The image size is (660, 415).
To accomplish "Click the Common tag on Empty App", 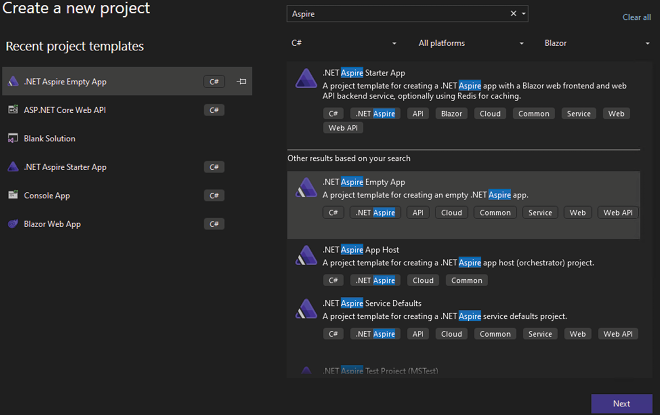I will tap(495, 213).
